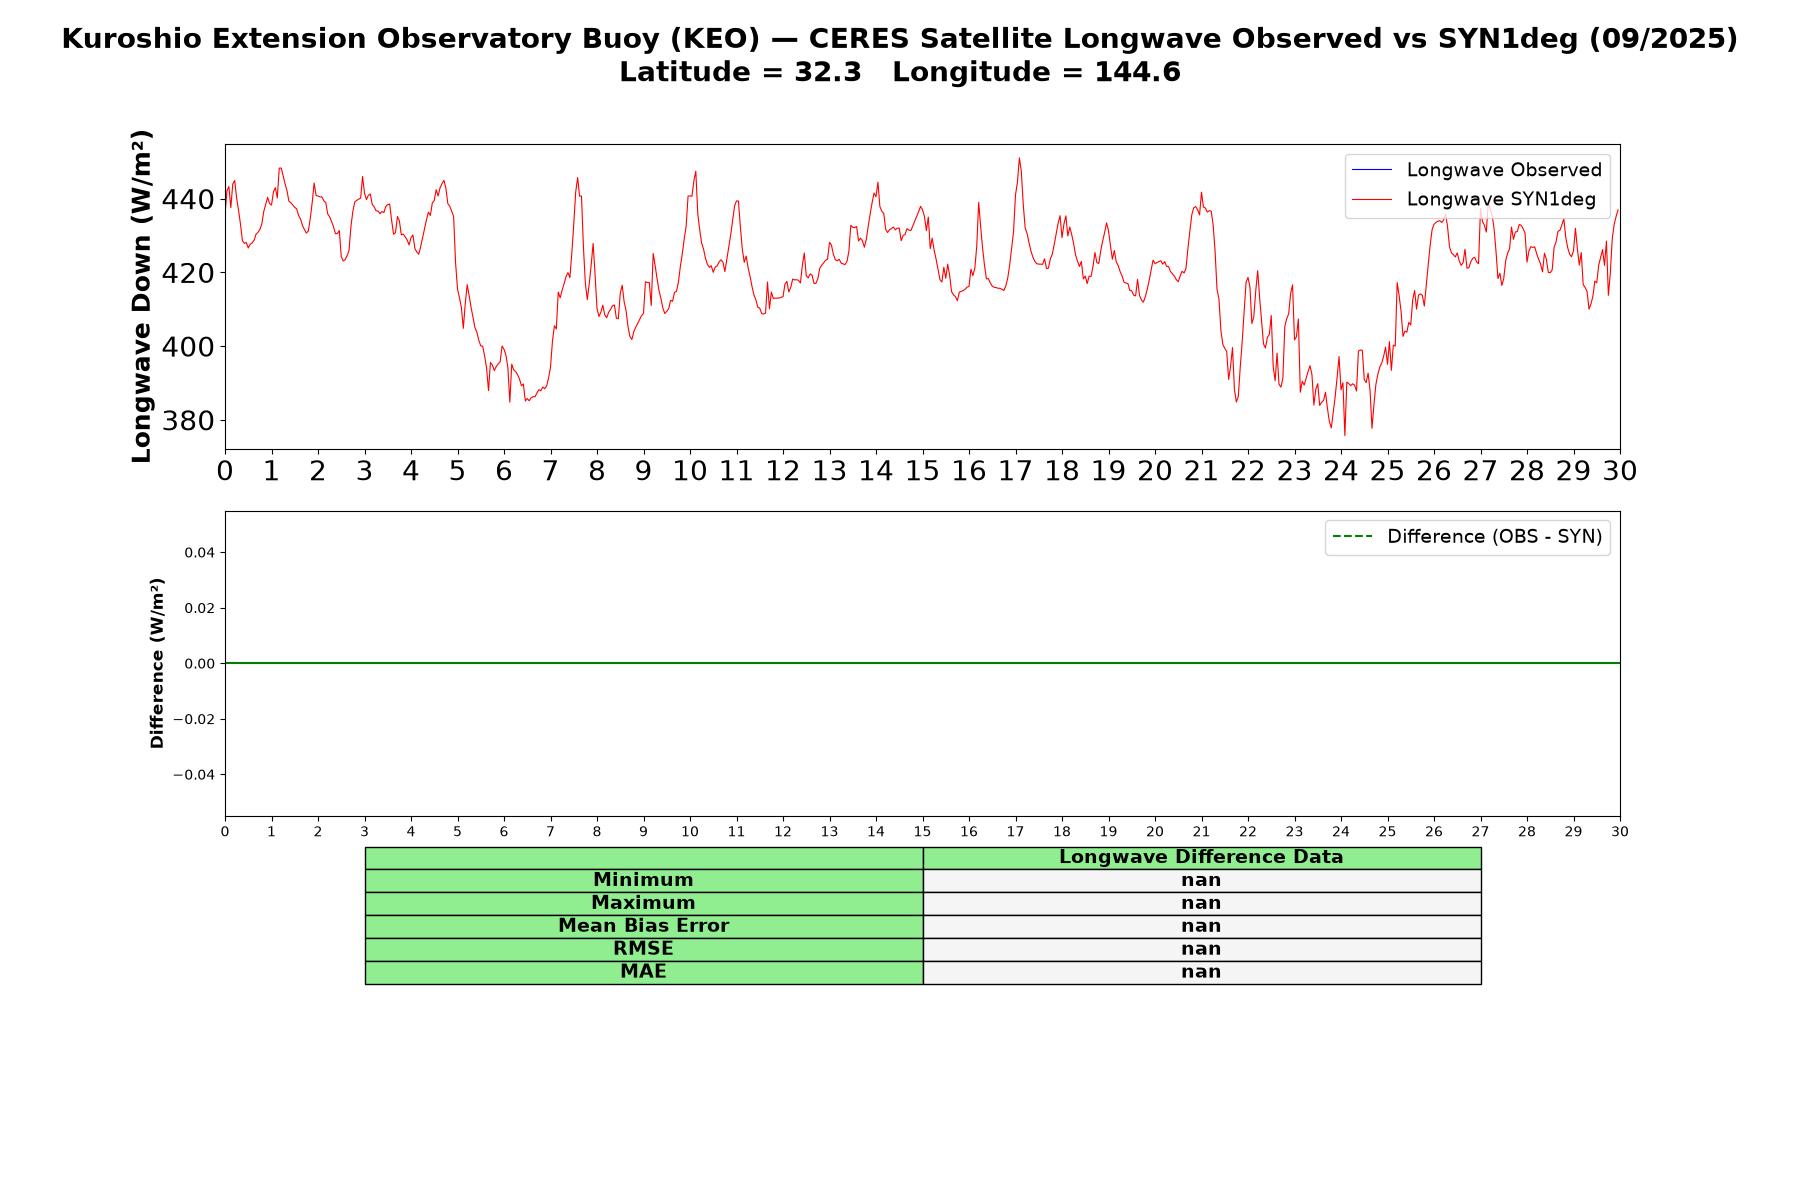Select the Minimum row label in table

(x=643, y=880)
